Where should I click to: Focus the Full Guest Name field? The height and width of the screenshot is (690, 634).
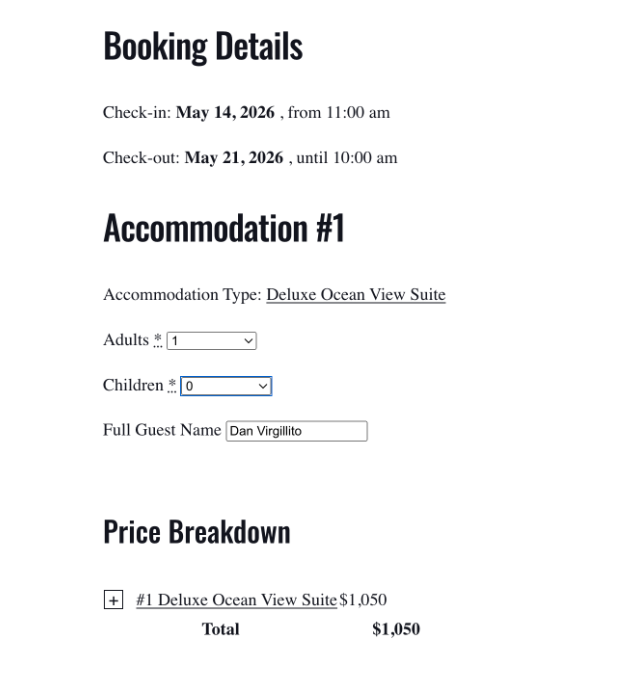pyautogui.click(x=297, y=431)
